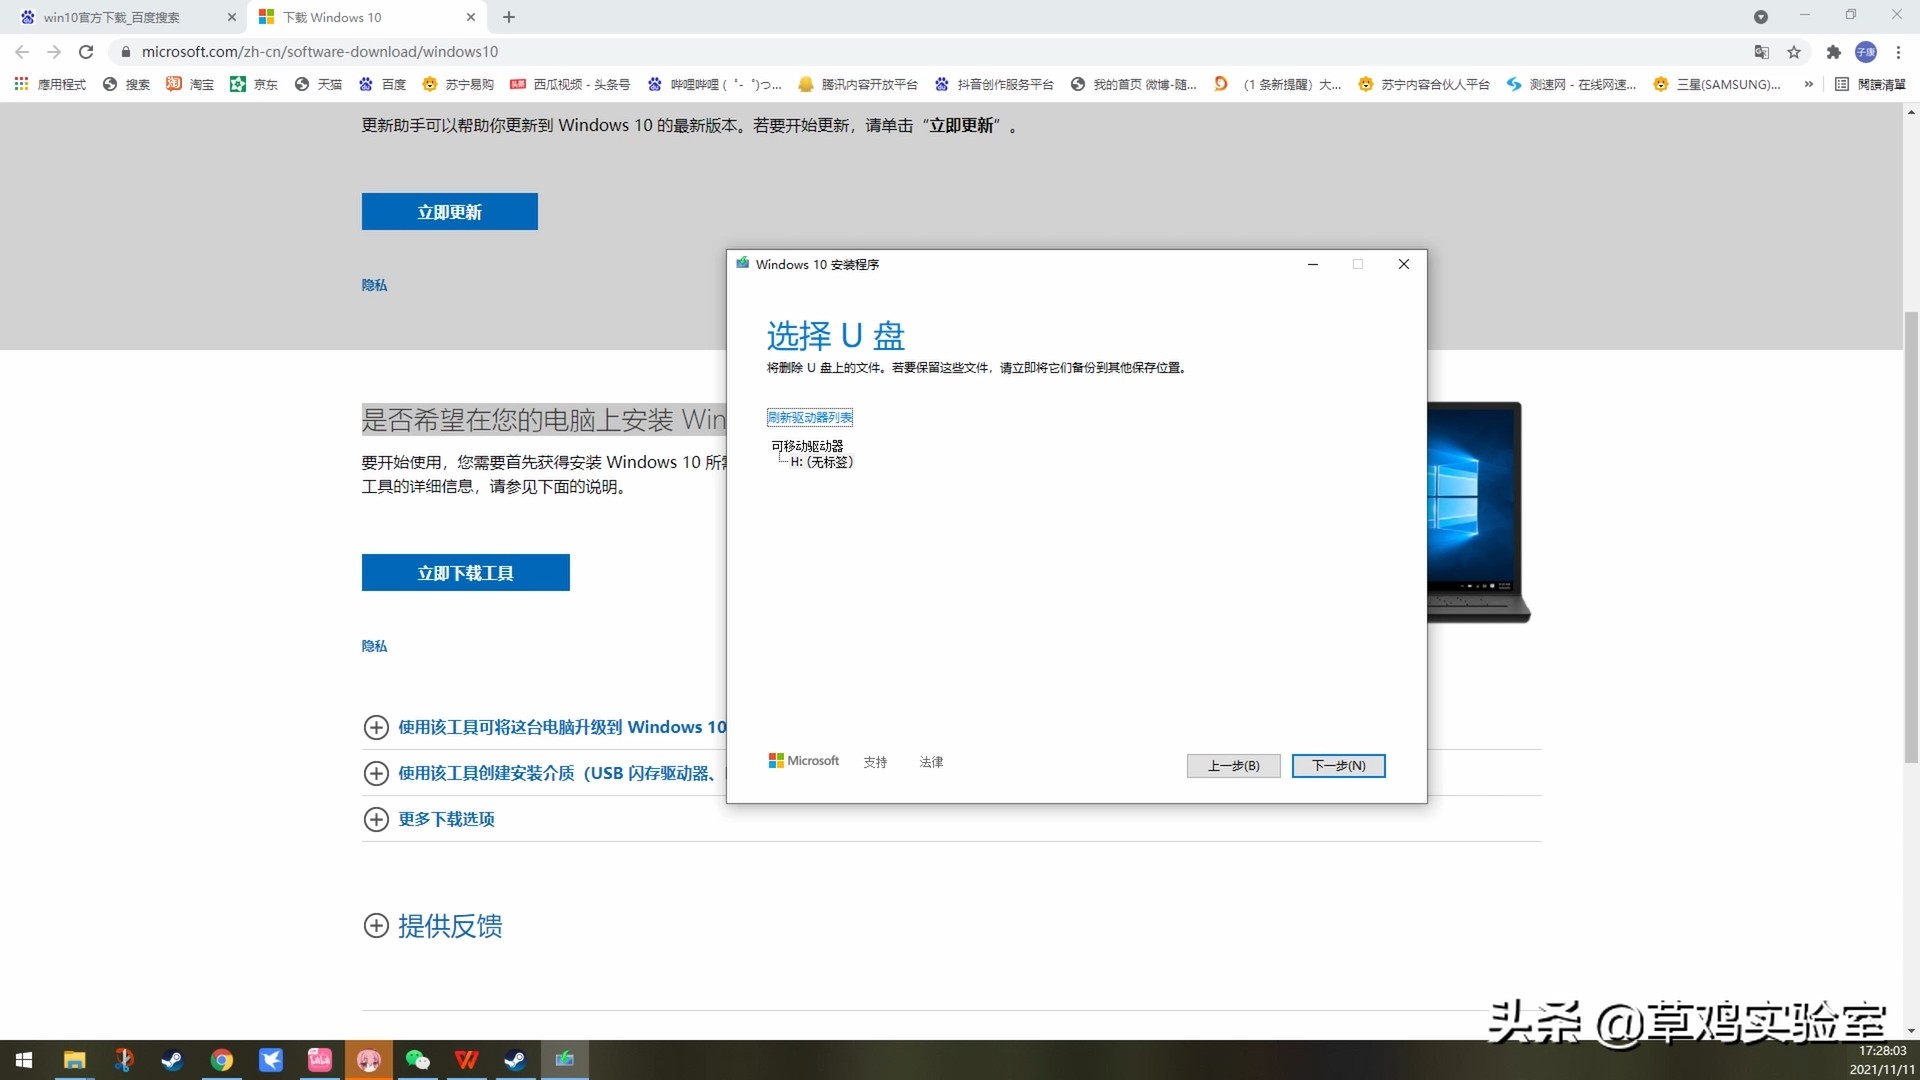Click the translate page icon in the address bar
This screenshot has height=1080, width=1920.
[x=1762, y=52]
